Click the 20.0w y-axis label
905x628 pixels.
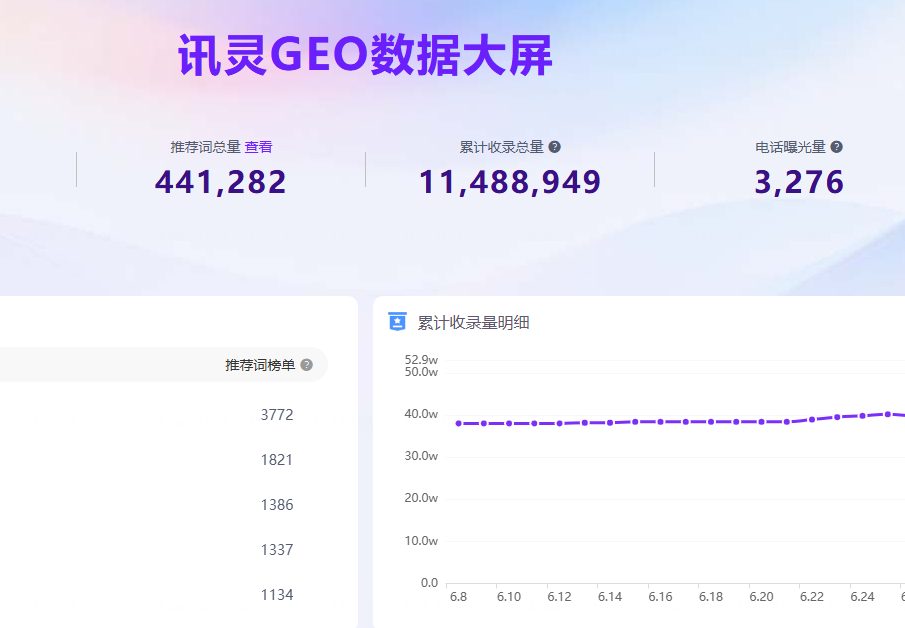coord(421,498)
